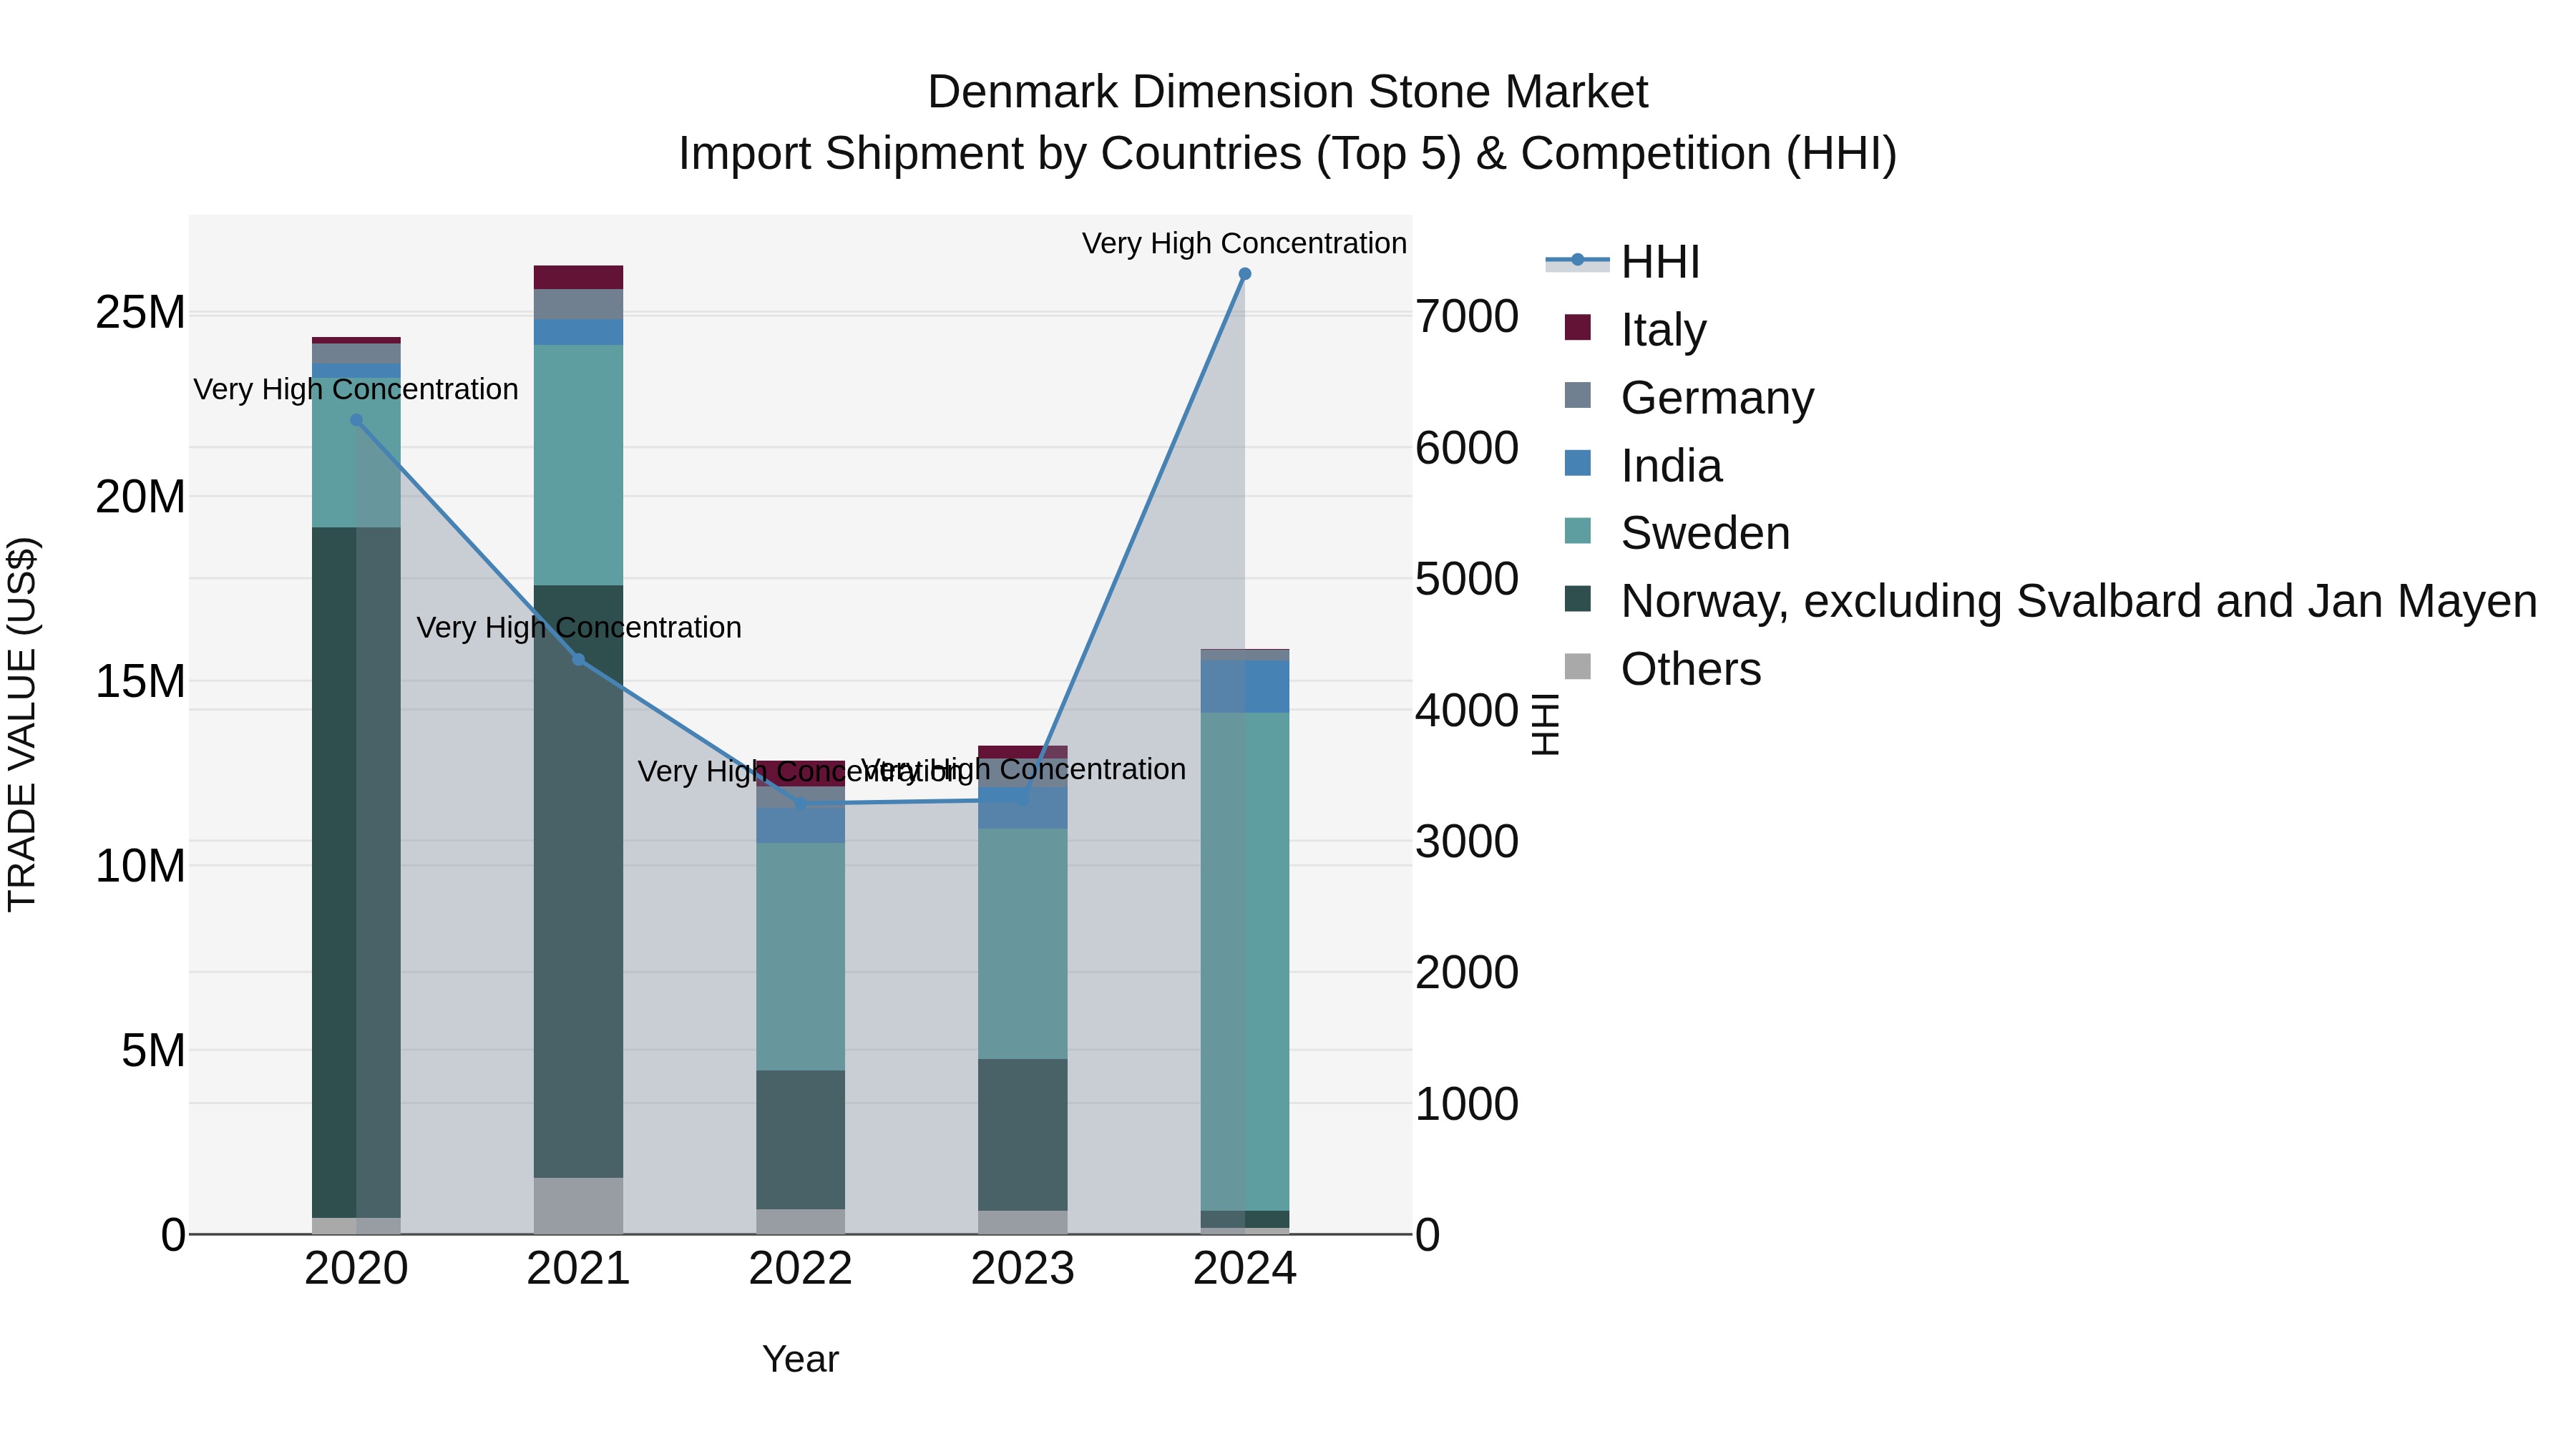The width and height of the screenshot is (2576, 1449).
Task: Select the Sweden segment in the 2022 bar
Action: click(800, 956)
